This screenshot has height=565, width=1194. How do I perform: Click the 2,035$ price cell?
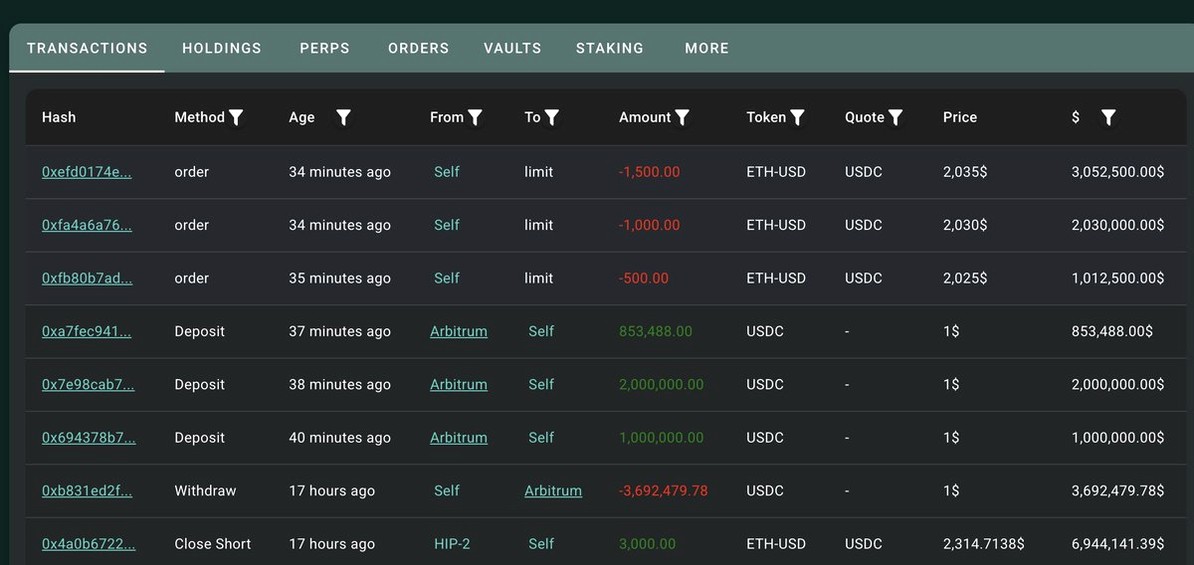pyautogui.click(x=965, y=172)
